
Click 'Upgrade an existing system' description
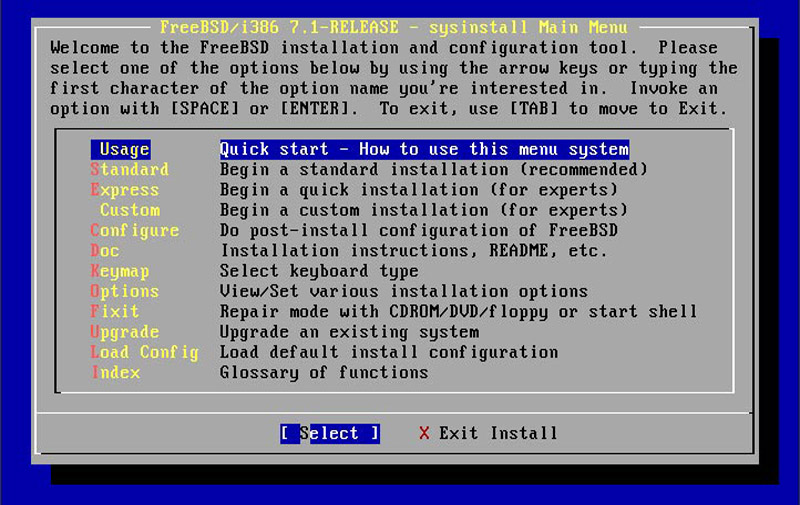tap(349, 332)
